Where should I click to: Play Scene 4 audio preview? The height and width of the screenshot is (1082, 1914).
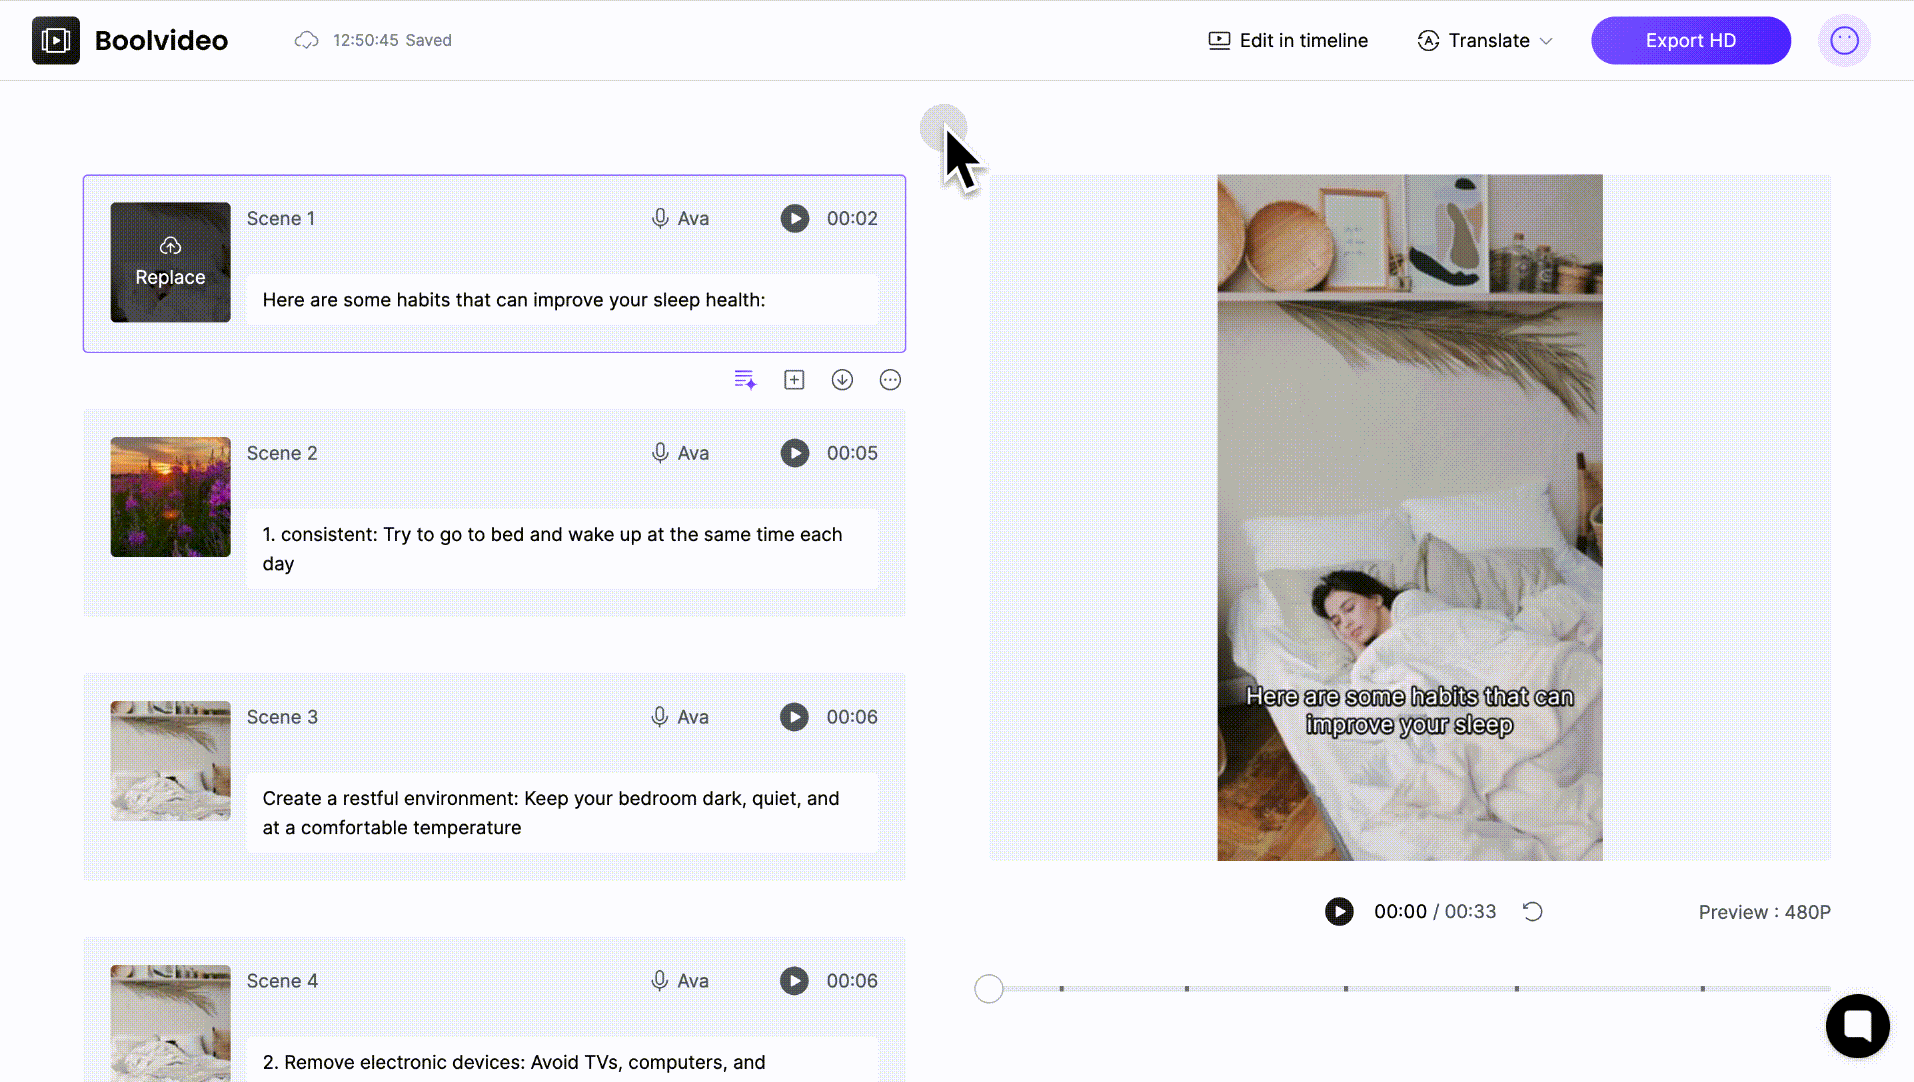tap(795, 981)
